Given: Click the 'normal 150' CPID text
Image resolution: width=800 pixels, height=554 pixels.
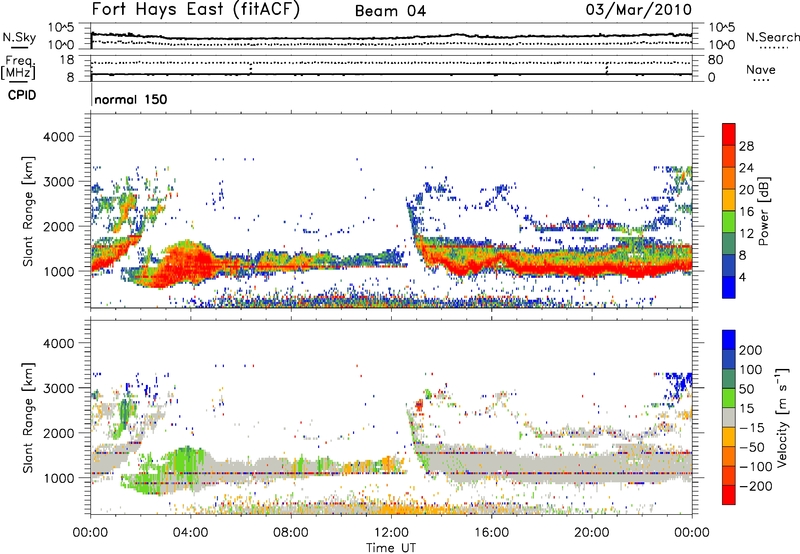Looking at the screenshot, I should click(131, 99).
